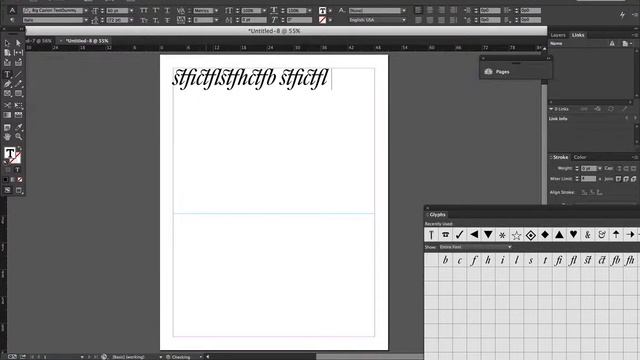640x360 pixels.
Task: Open the character style None dropdown
Action: [x=404, y=11]
